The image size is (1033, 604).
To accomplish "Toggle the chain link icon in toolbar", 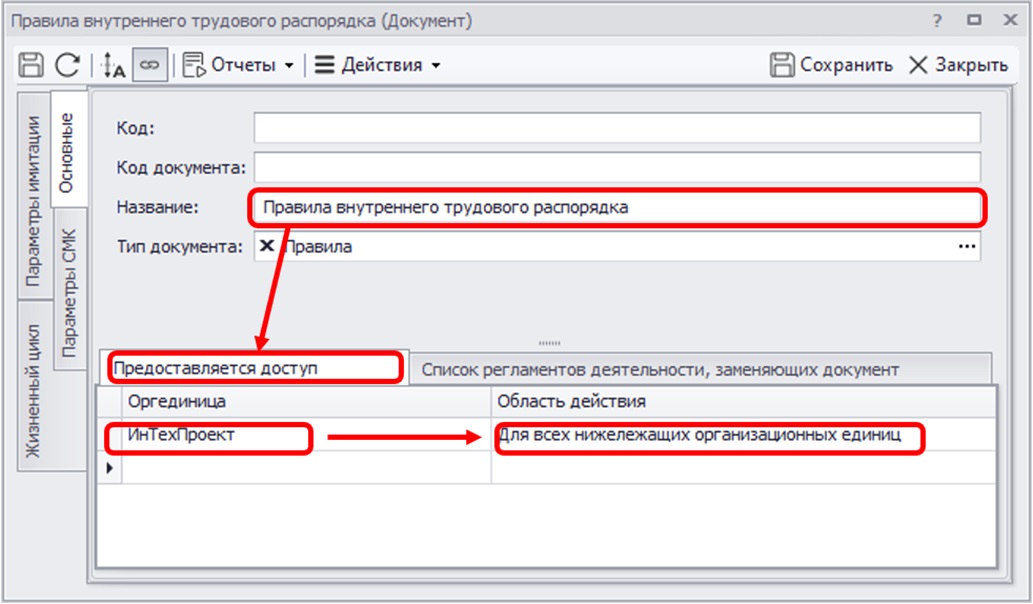I will click(149, 66).
